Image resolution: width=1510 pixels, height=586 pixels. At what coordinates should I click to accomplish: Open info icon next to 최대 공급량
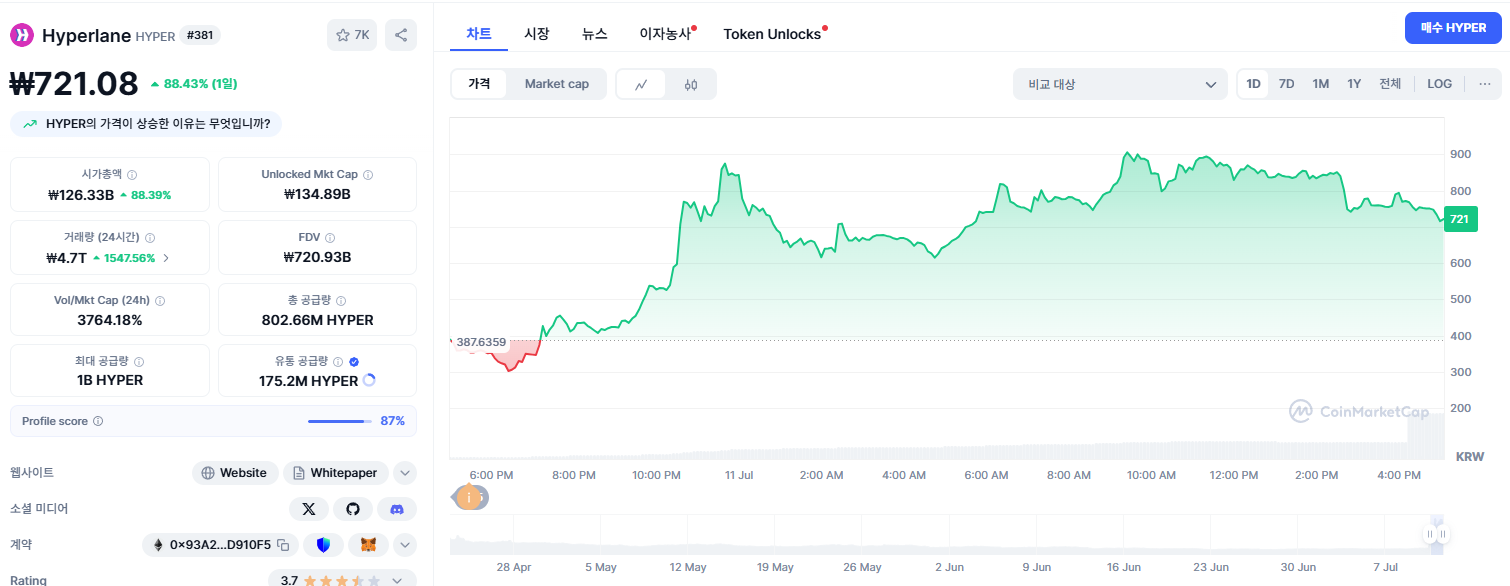click(139, 361)
